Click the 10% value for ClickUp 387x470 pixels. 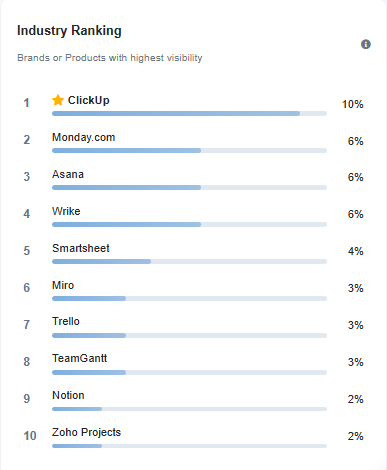click(352, 104)
